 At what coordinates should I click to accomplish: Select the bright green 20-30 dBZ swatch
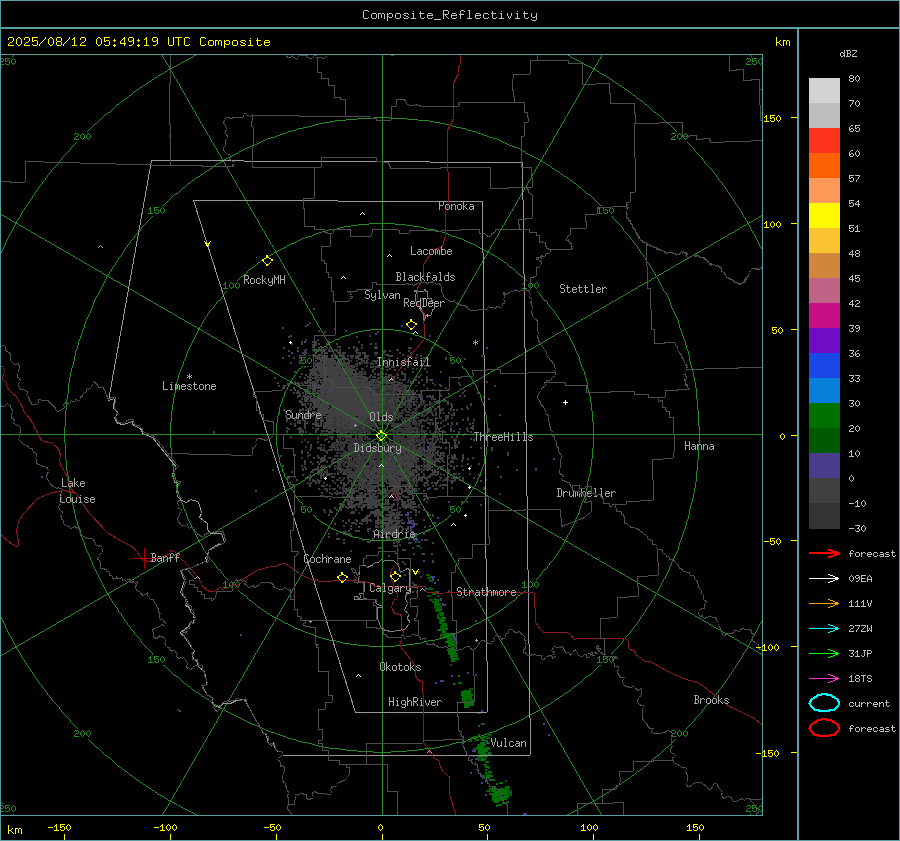tap(824, 416)
